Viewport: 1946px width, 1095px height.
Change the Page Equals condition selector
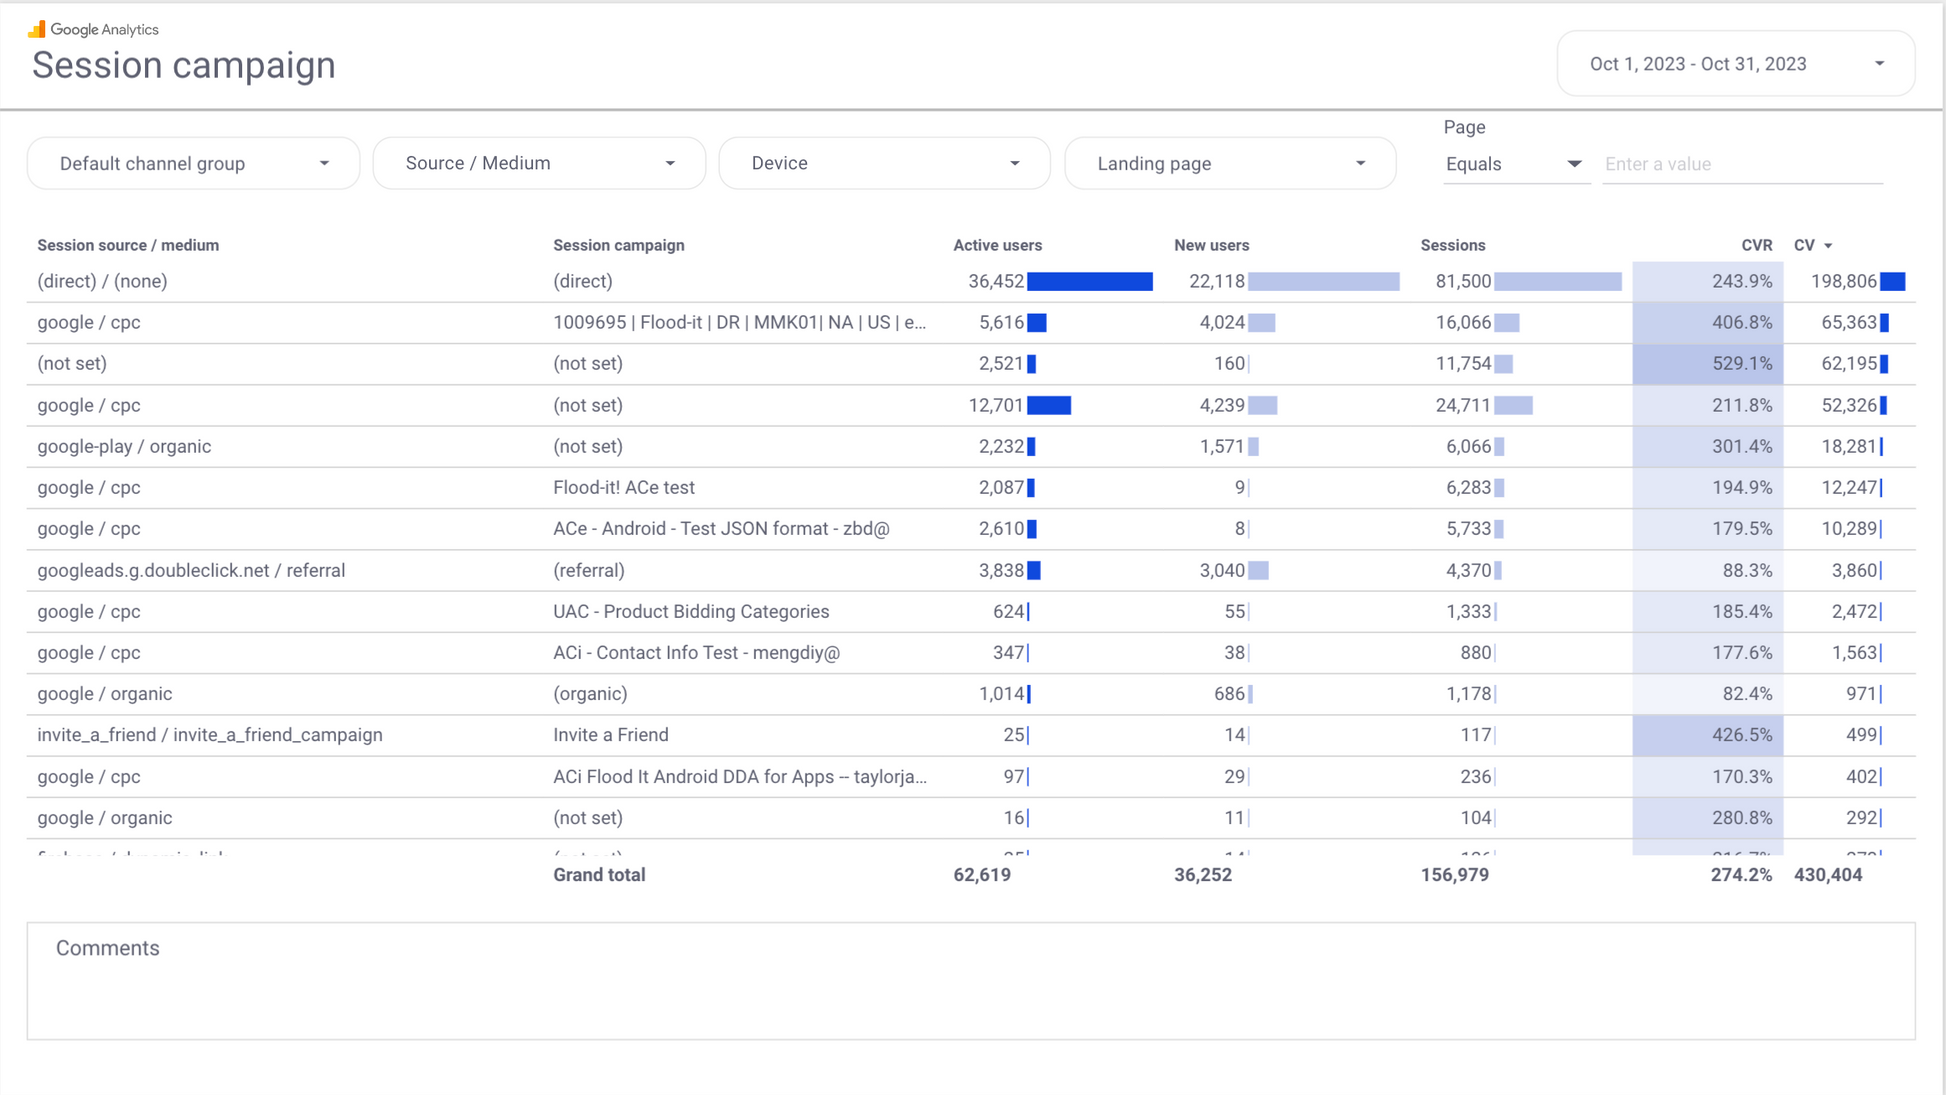click(x=1513, y=164)
